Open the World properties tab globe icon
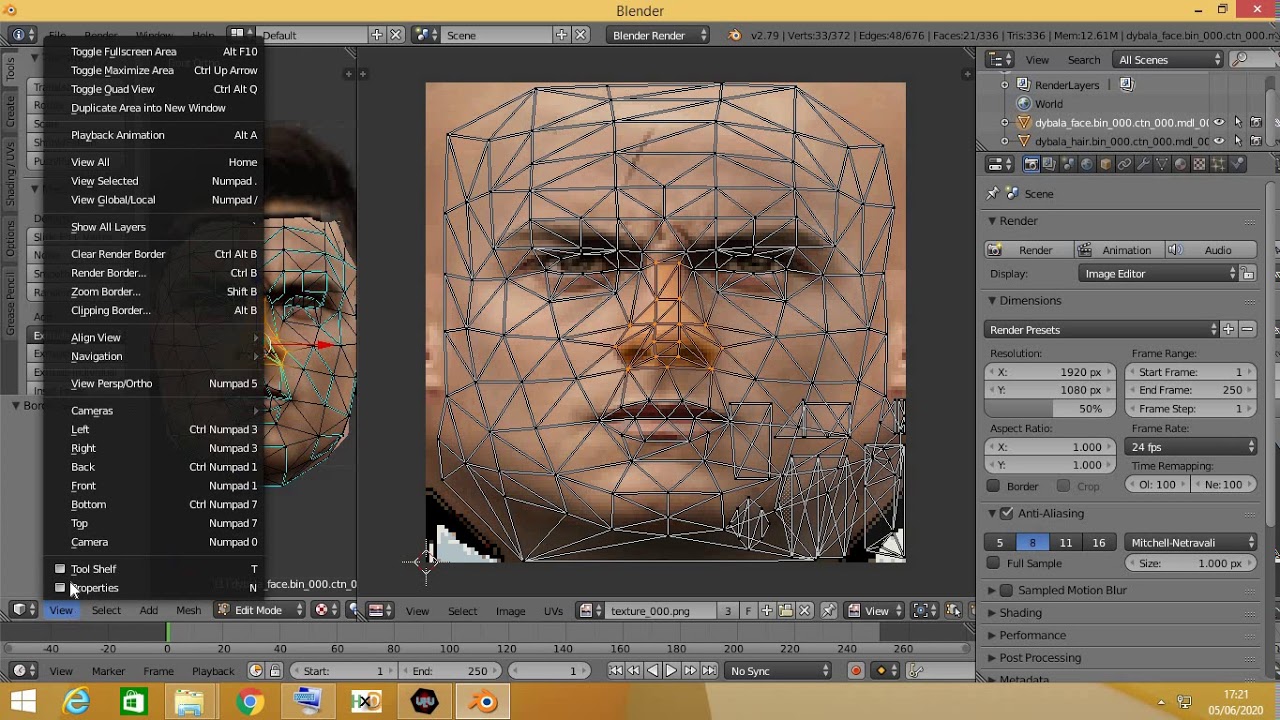This screenshot has width=1280, height=720. (1087, 164)
